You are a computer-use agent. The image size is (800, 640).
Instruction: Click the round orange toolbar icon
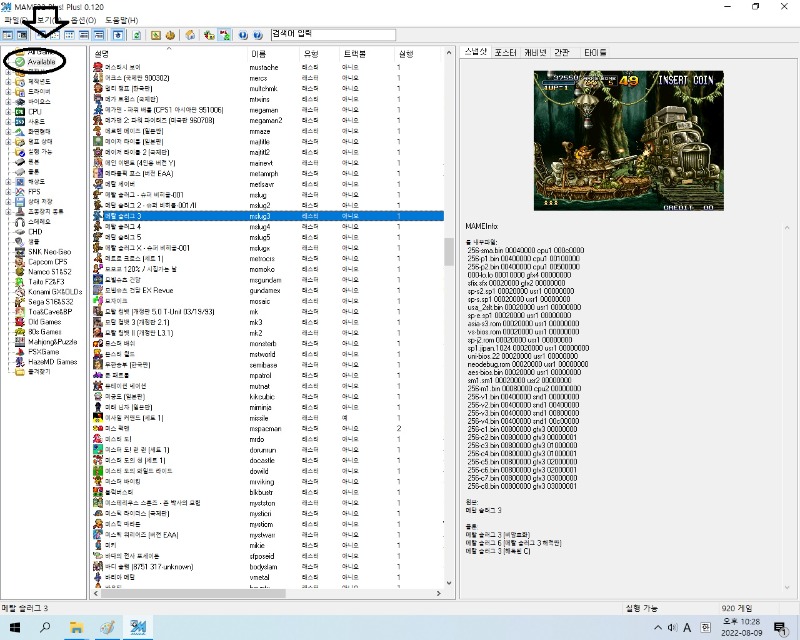tap(170, 35)
